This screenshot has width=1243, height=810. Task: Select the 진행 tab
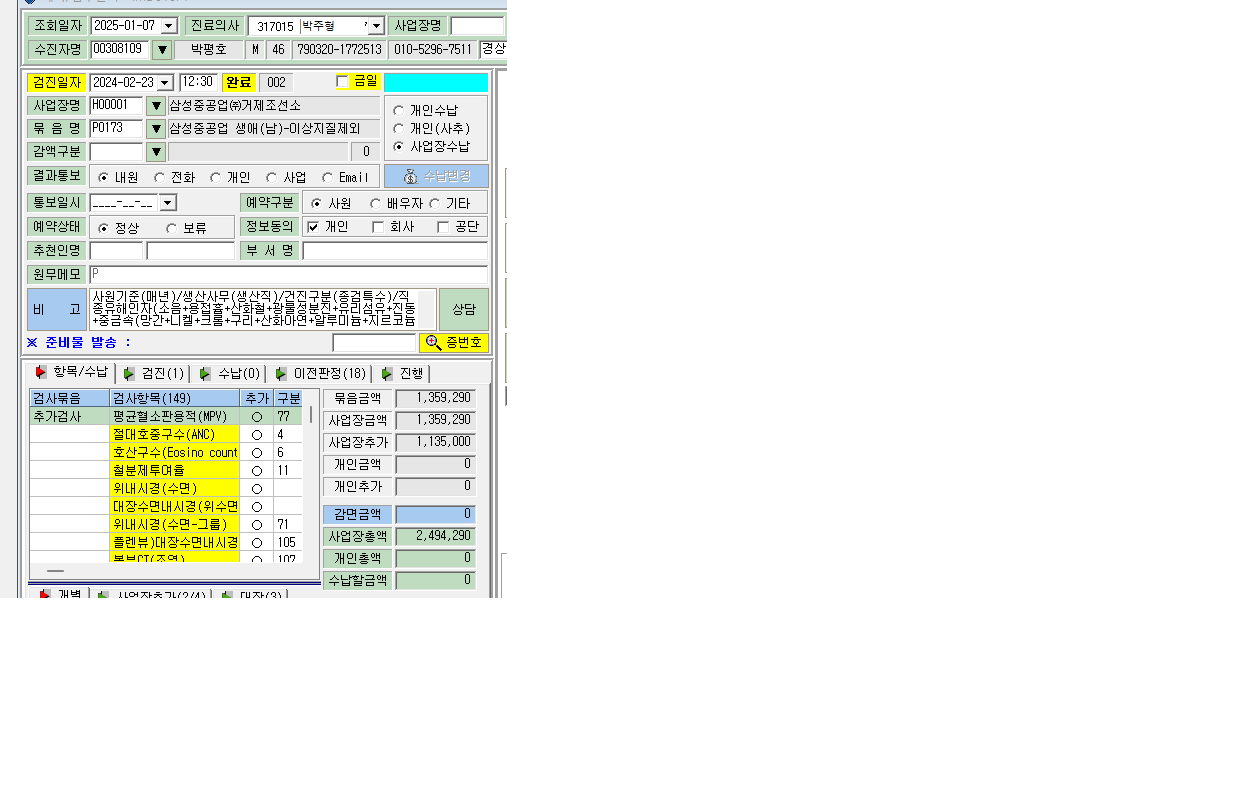[403, 374]
